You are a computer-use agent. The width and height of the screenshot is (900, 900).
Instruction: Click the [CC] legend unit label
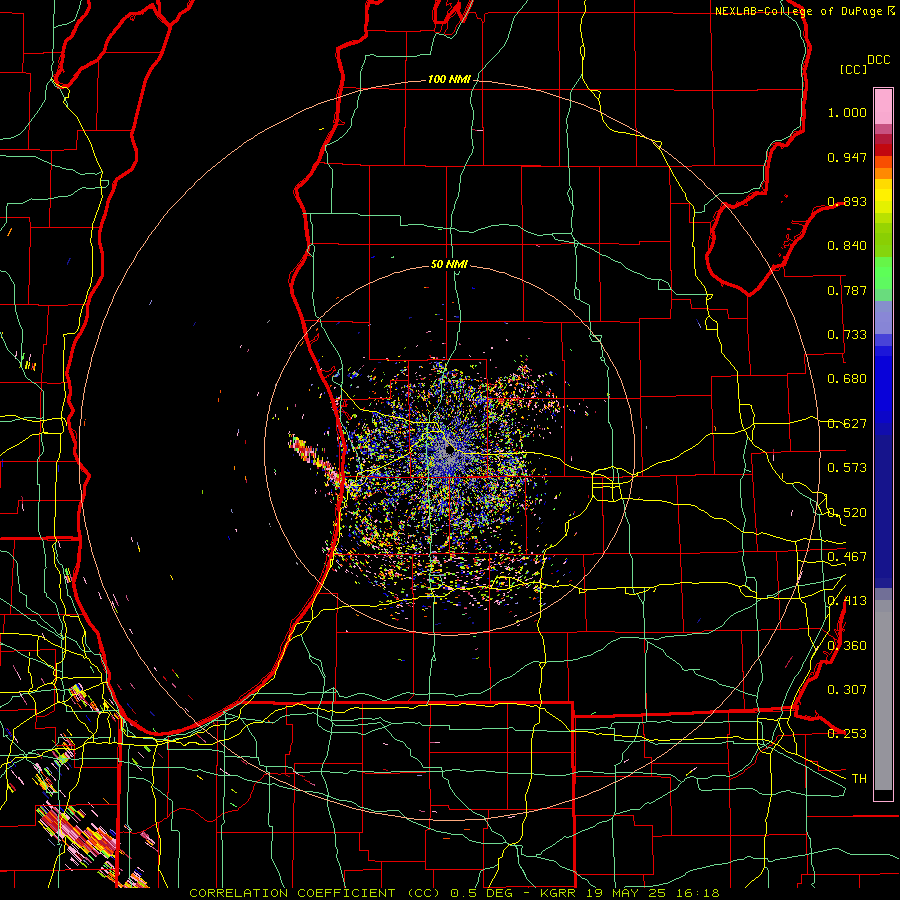click(853, 69)
